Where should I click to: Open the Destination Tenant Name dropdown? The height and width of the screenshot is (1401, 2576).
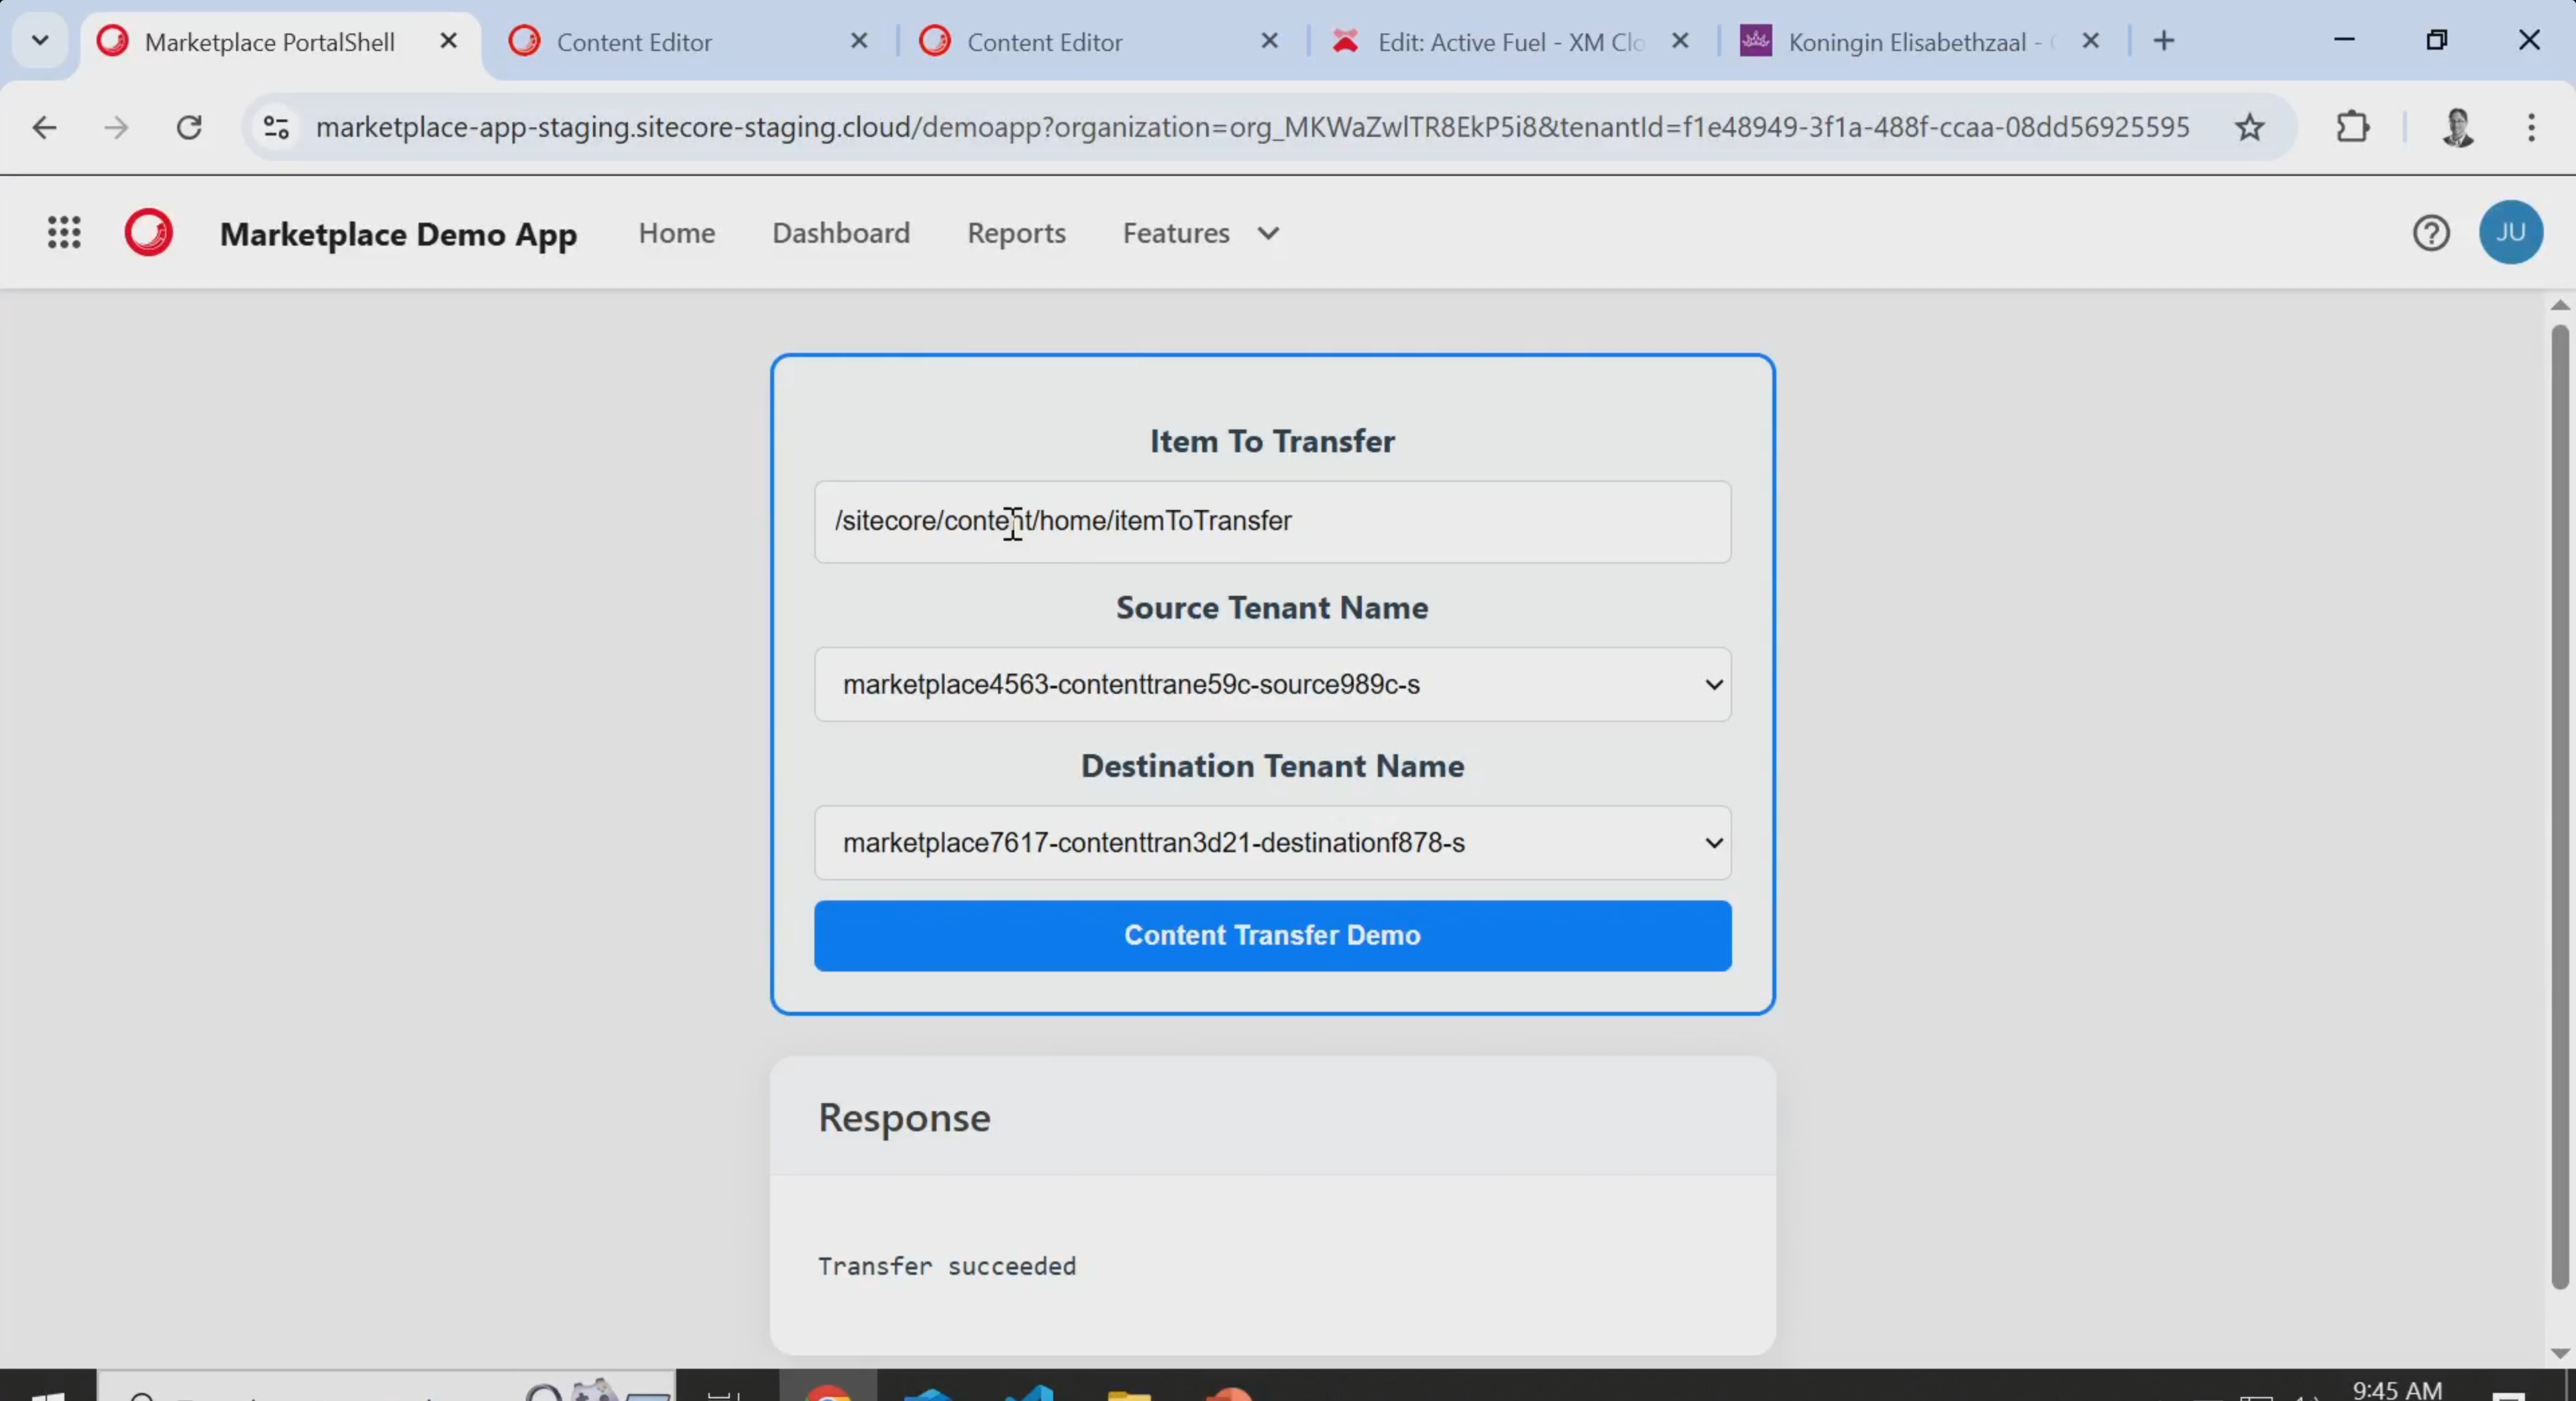tap(1272, 843)
